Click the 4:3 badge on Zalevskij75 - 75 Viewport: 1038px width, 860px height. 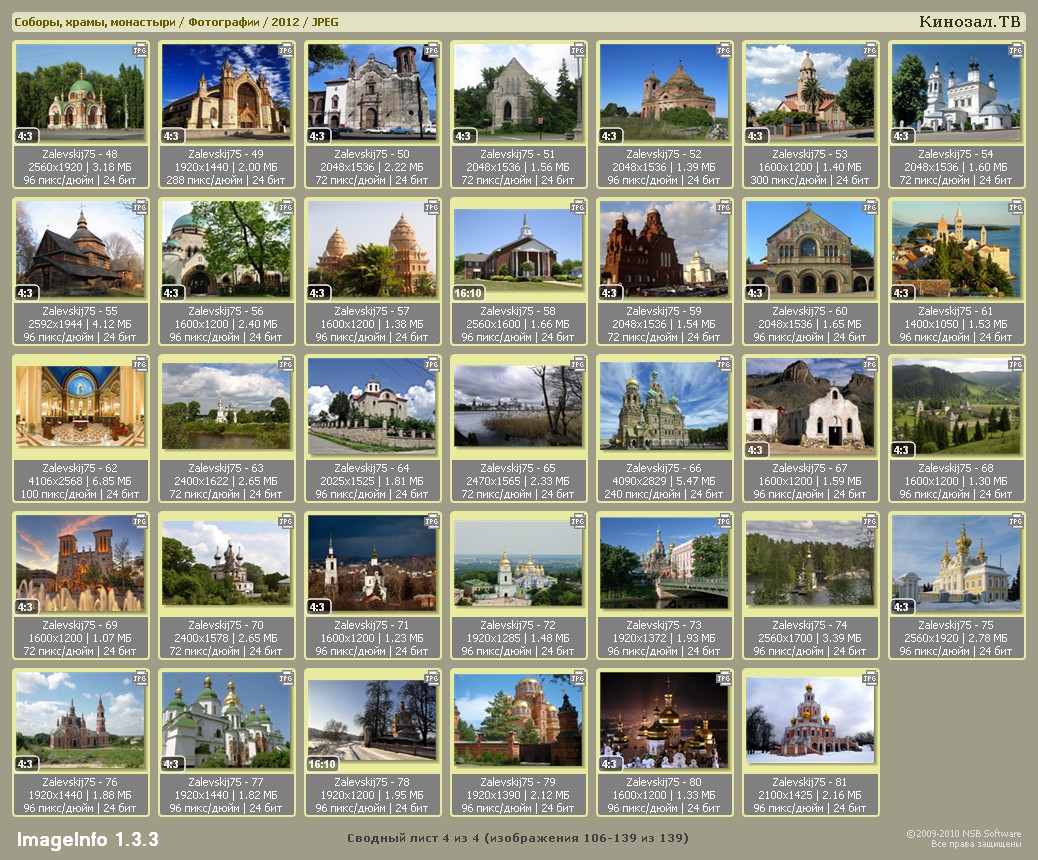pyautogui.click(x=902, y=607)
